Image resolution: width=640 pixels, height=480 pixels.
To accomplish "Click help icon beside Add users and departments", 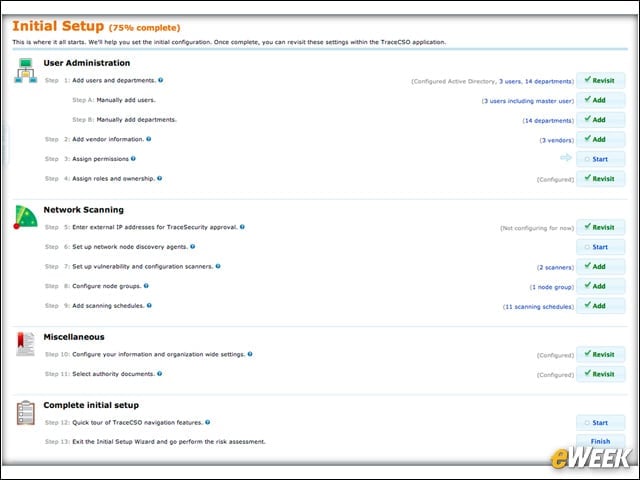I will point(161,80).
